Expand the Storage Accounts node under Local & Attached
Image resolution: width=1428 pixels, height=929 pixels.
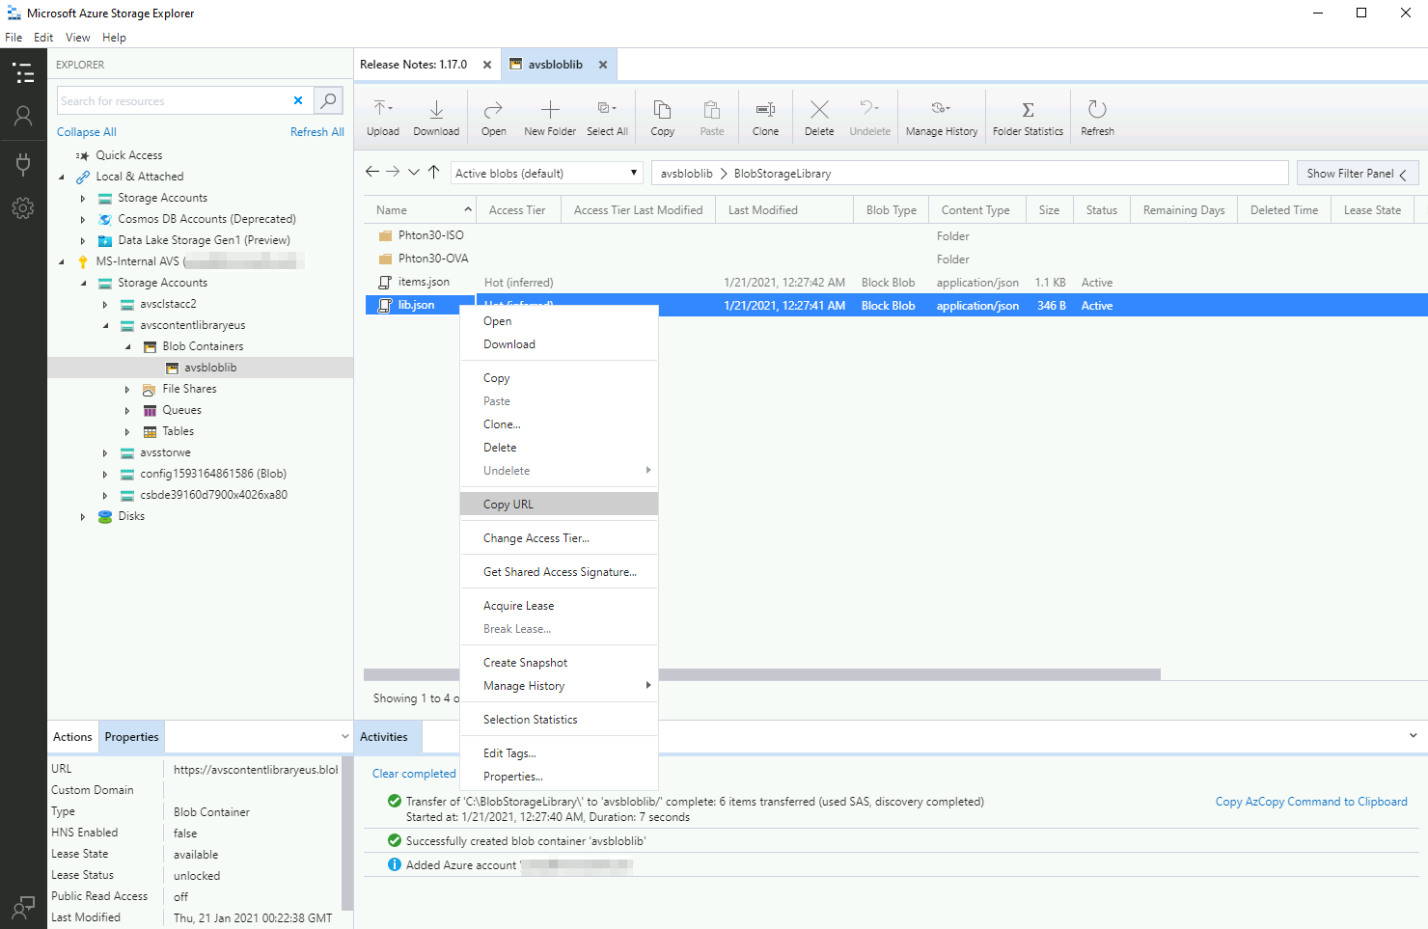83,198
